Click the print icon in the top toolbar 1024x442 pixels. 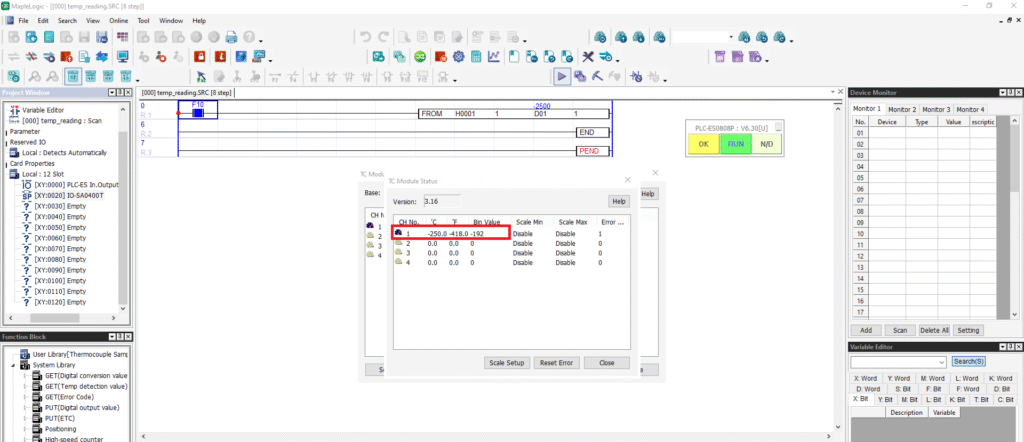[x=231, y=37]
